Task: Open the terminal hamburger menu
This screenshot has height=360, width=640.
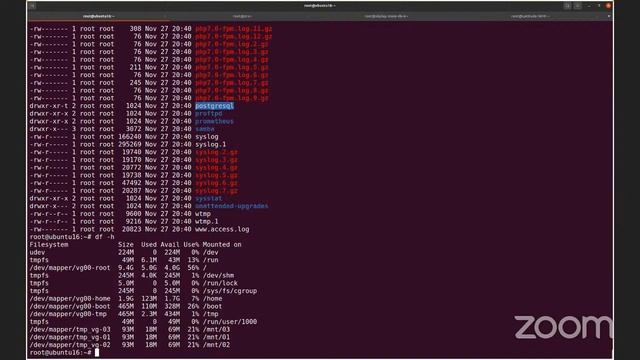Action: tap(578, 6)
